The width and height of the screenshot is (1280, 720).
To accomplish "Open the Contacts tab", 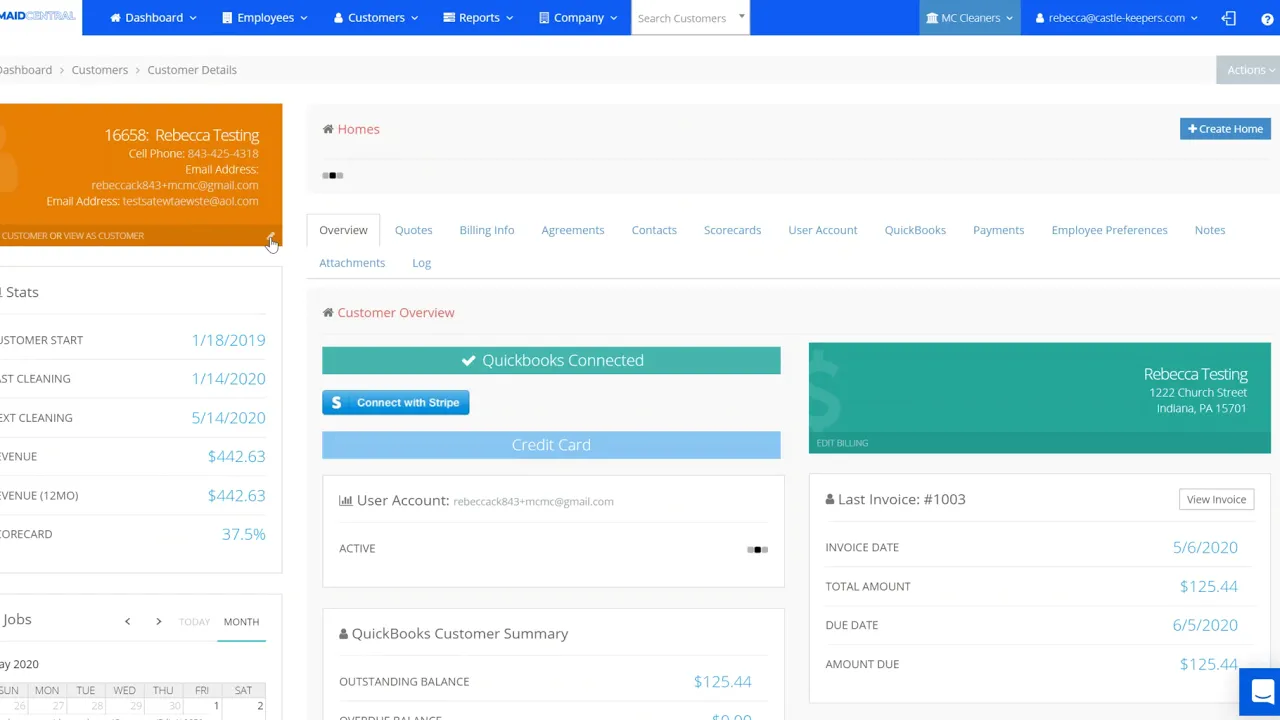I will 654,230.
